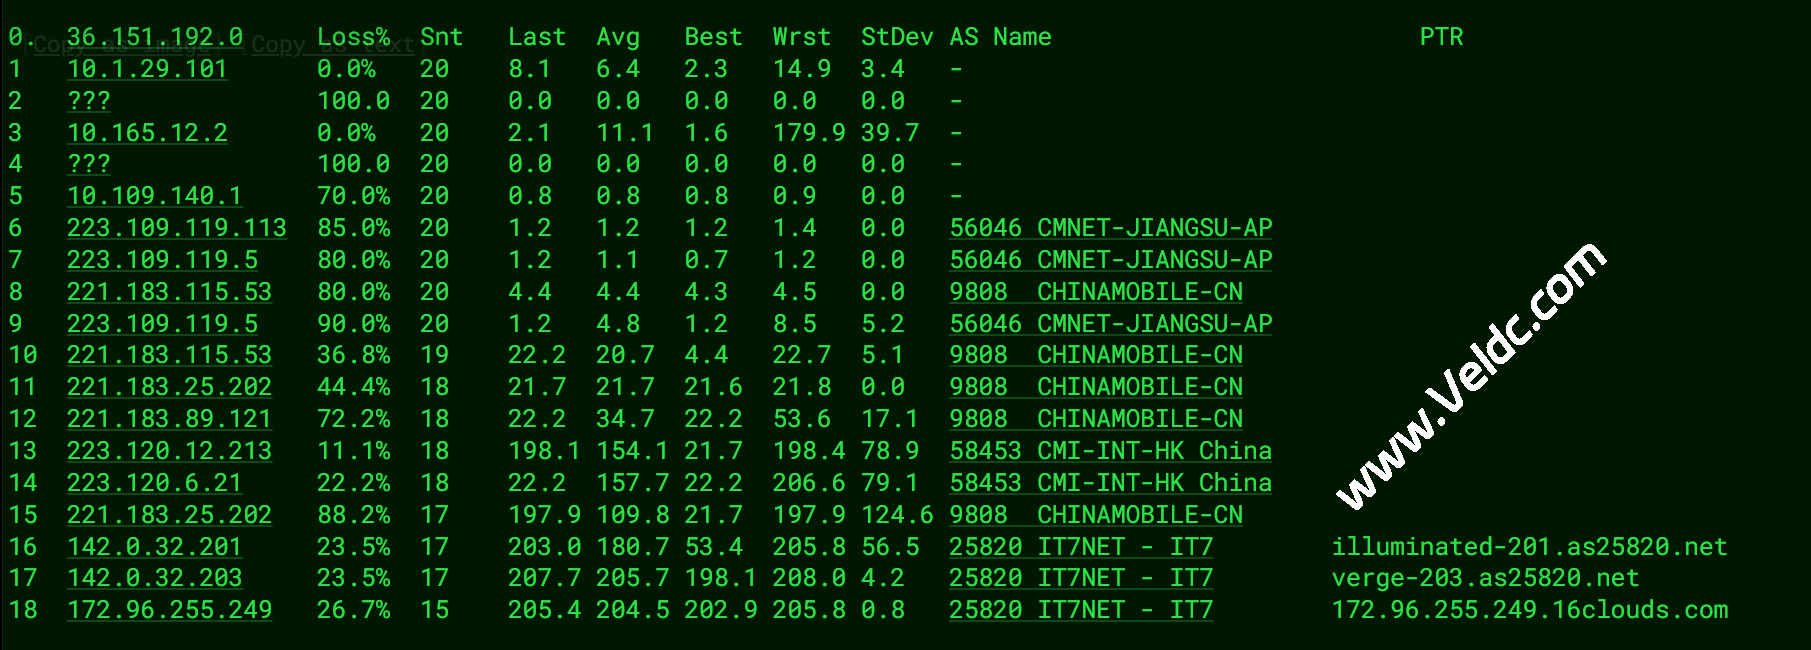This screenshot has height=650, width=1811.
Task: Click the 142.0.32.203 address link
Action: [x=154, y=578]
